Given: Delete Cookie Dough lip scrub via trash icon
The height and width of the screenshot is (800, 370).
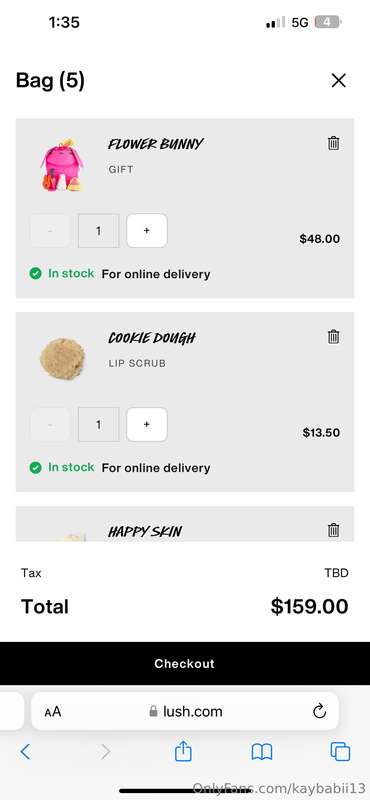Looking at the screenshot, I should tap(333, 337).
